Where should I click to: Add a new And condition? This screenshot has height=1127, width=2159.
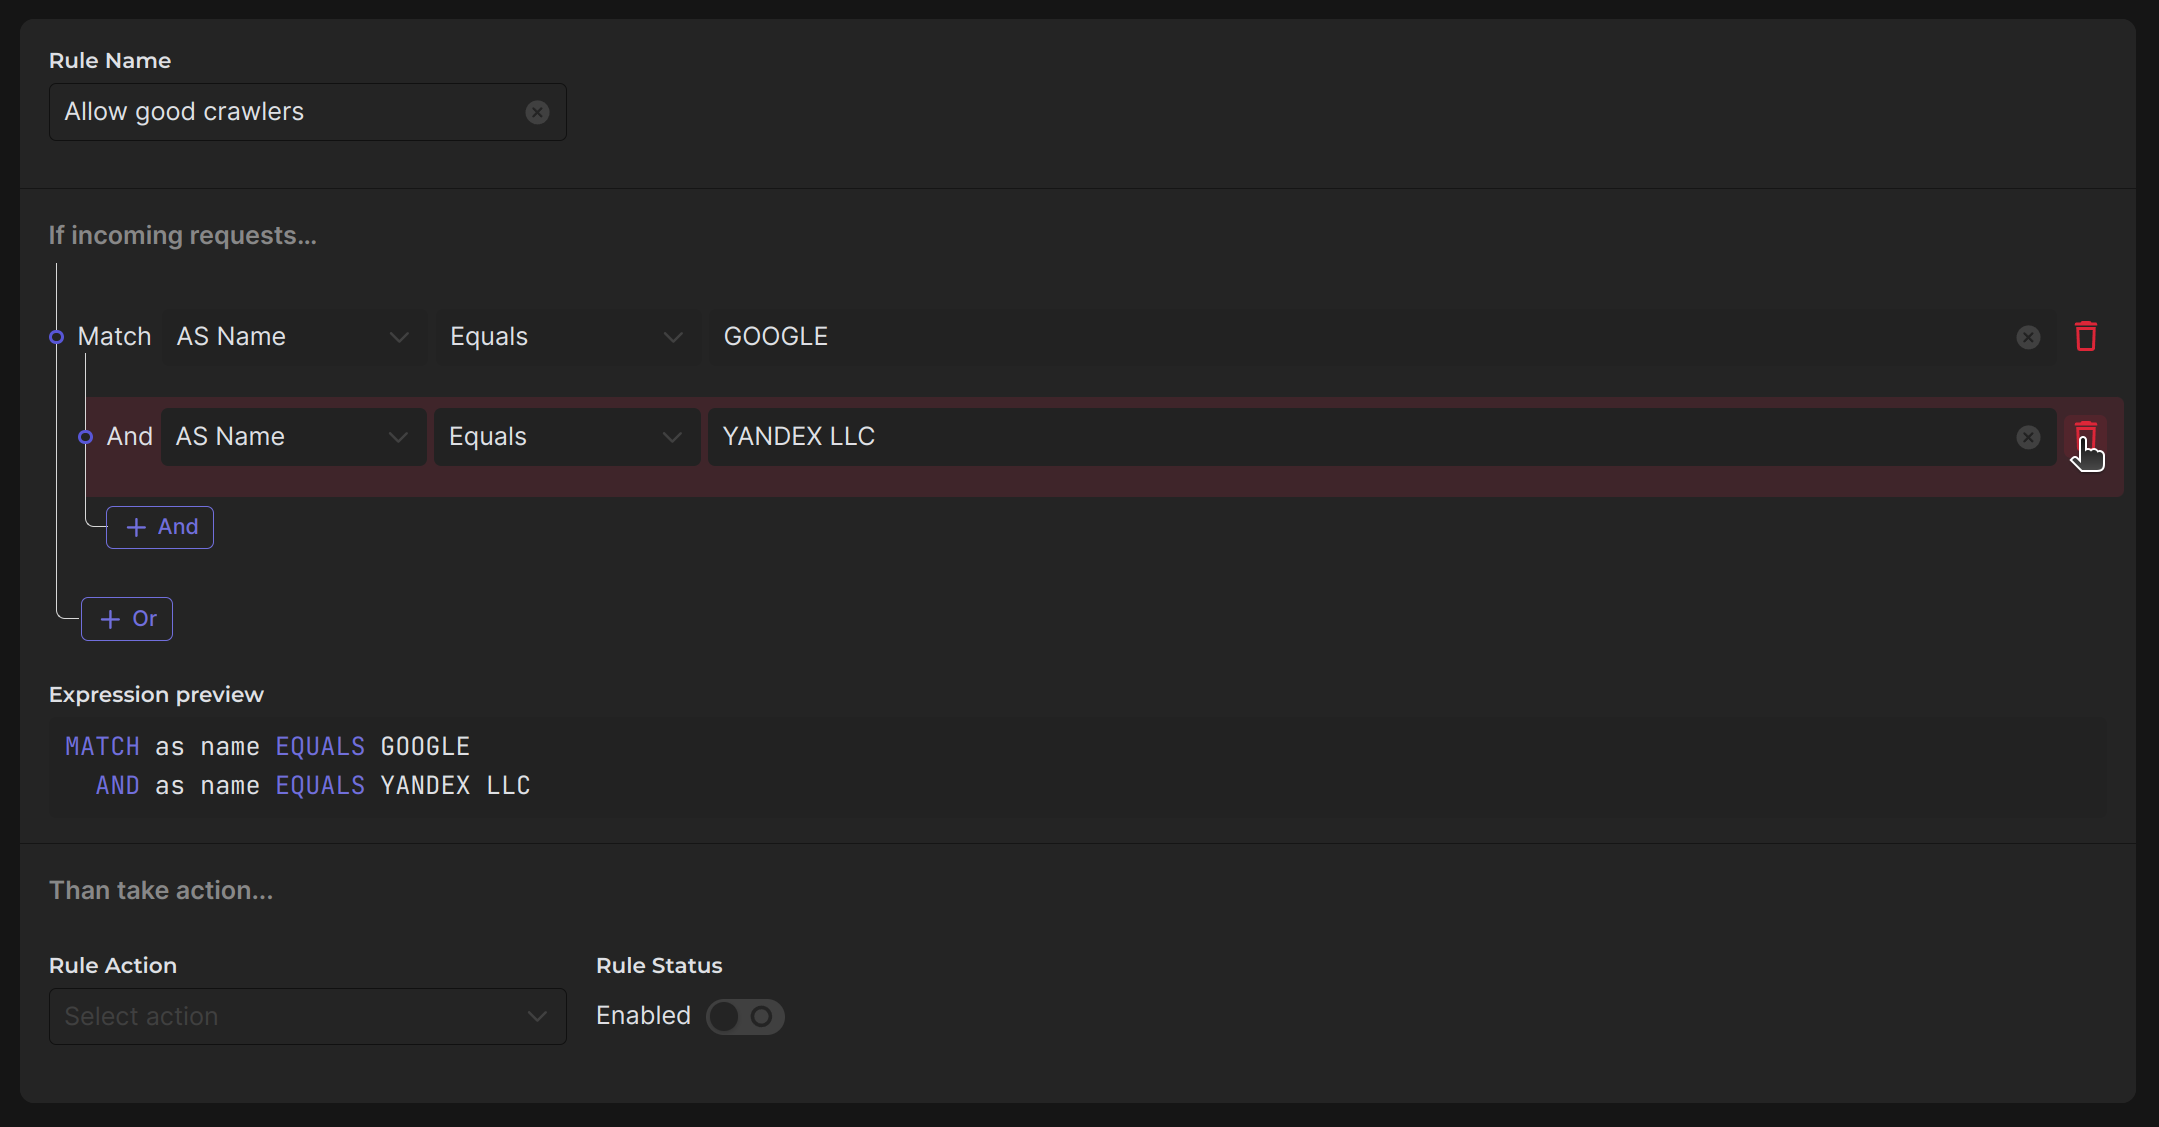pos(160,527)
